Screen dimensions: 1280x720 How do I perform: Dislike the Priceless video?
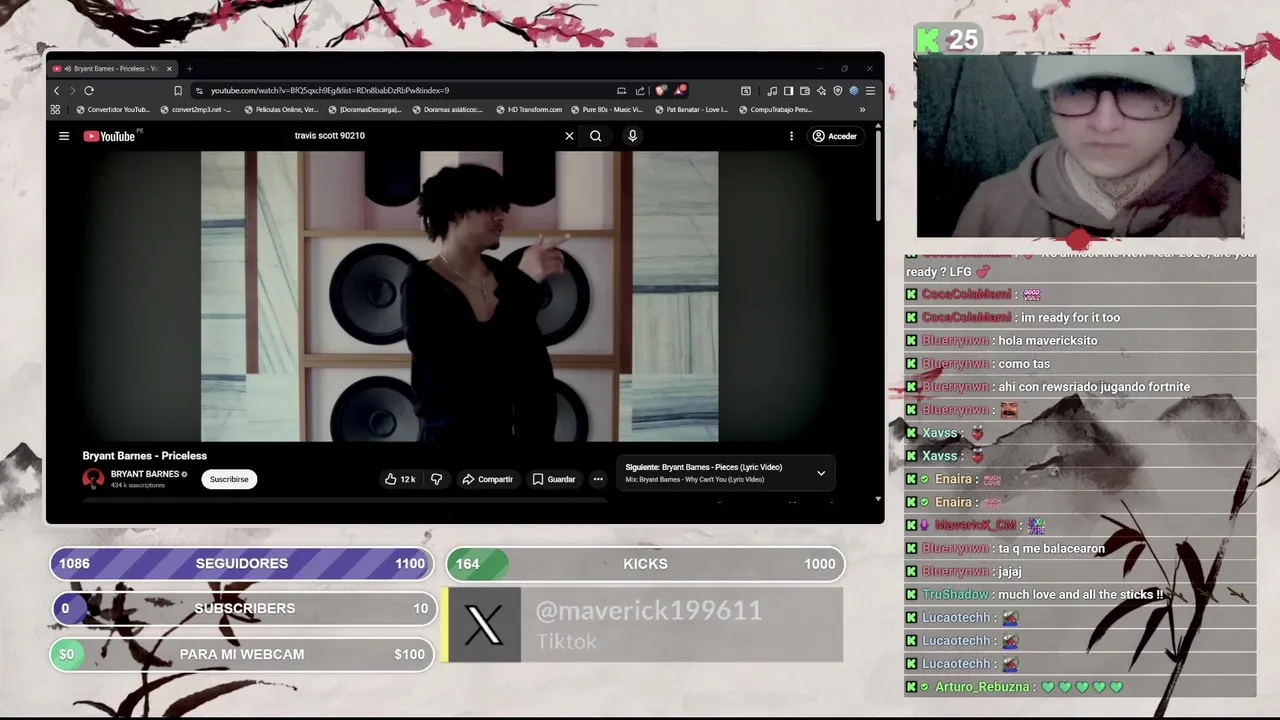[x=436, y=479]
